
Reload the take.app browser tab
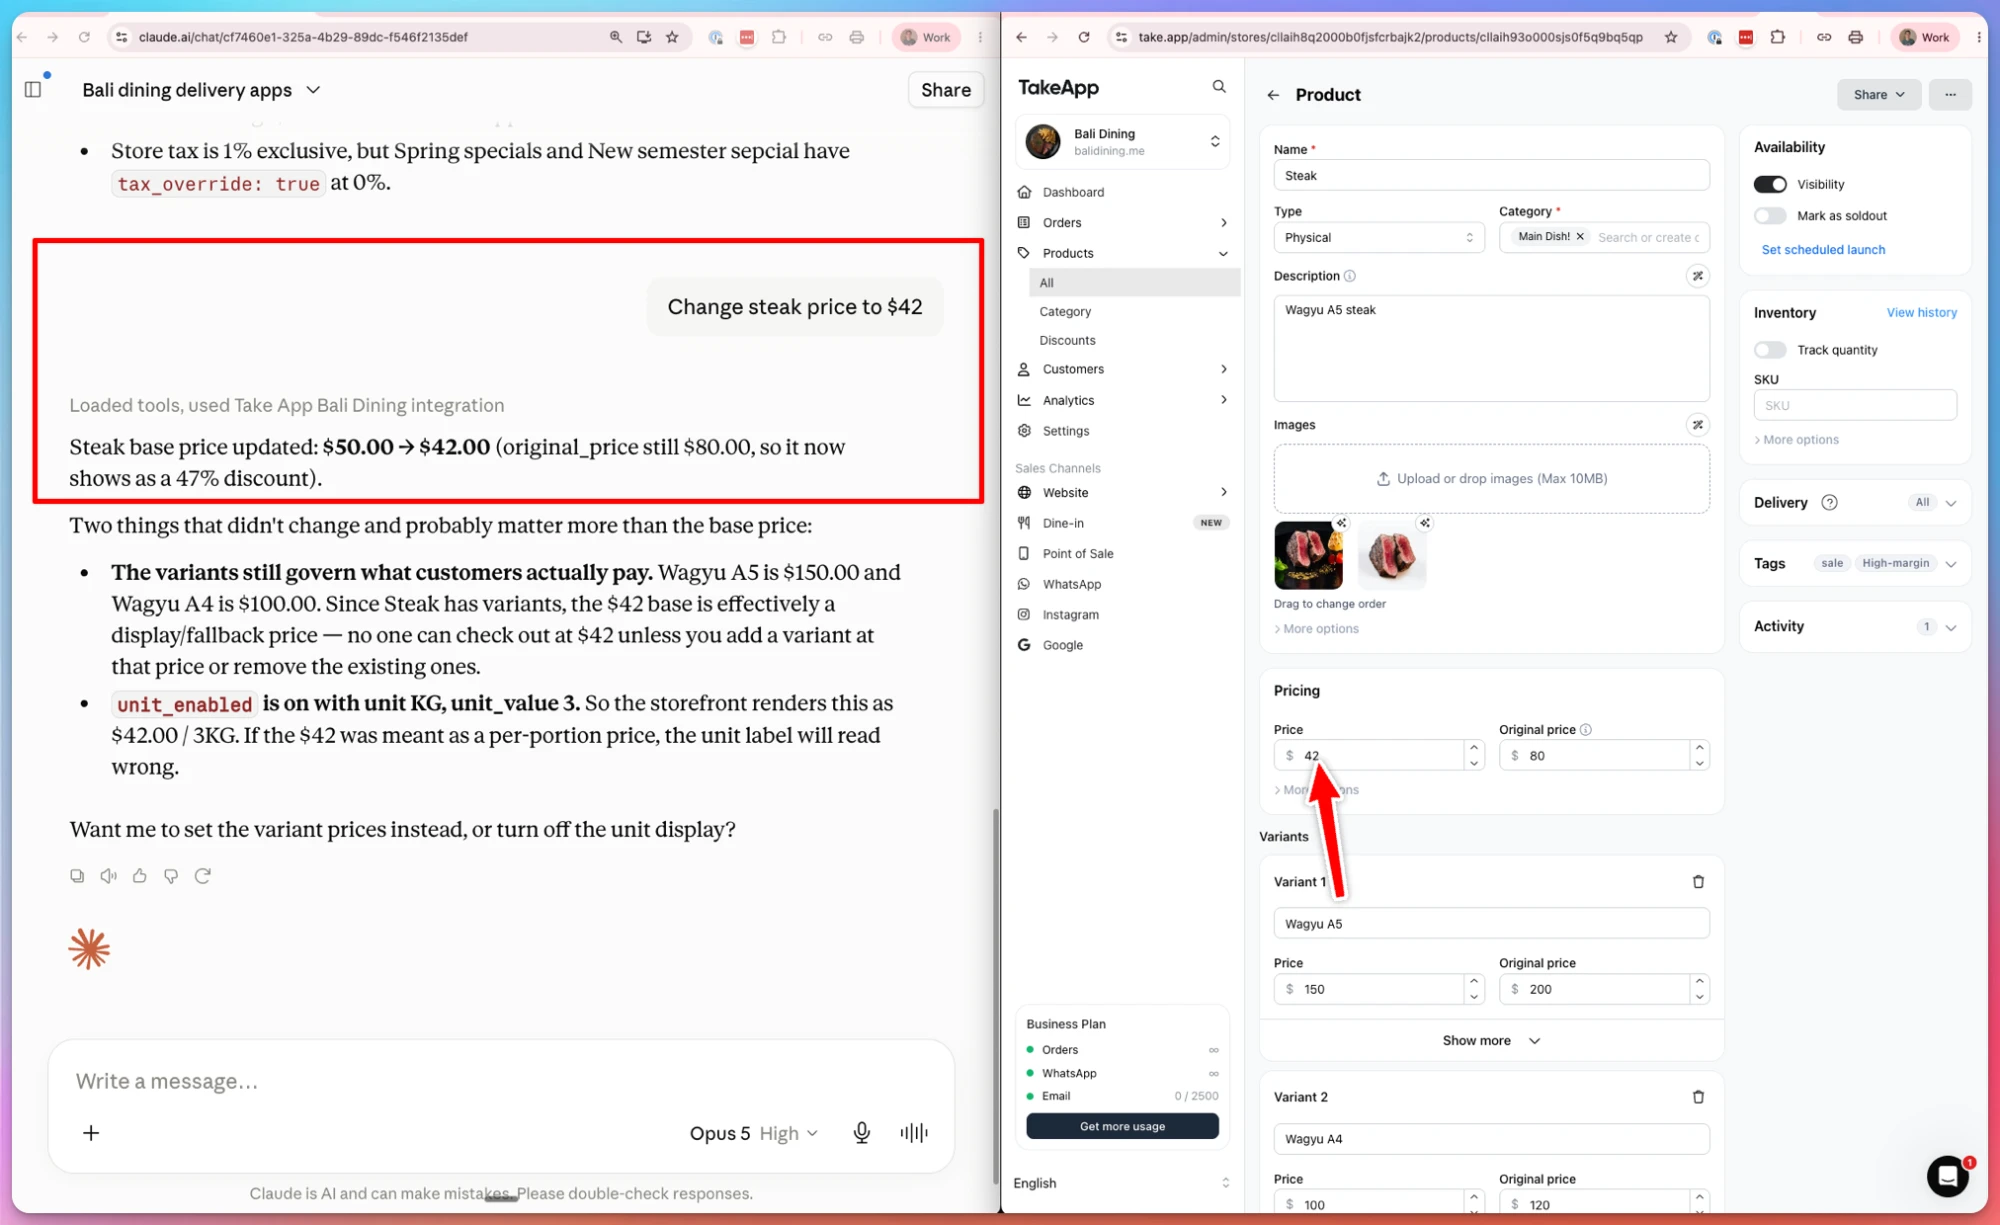point(1084,37)
